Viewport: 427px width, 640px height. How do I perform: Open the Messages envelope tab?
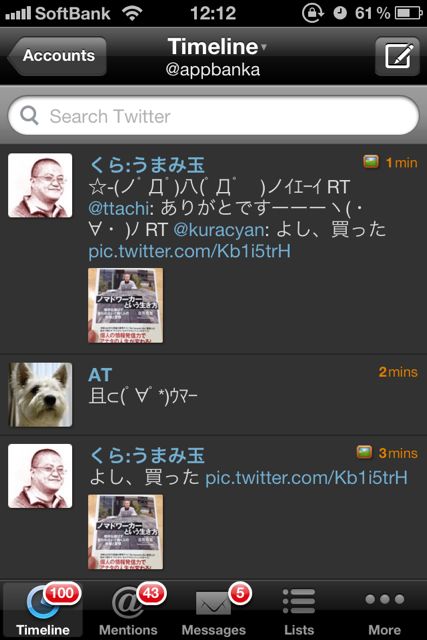coord(214,609)
